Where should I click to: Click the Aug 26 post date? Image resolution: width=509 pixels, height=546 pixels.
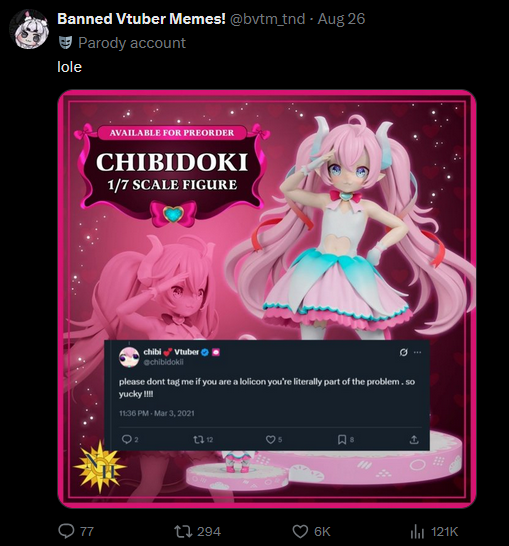(x=341, y=18)
